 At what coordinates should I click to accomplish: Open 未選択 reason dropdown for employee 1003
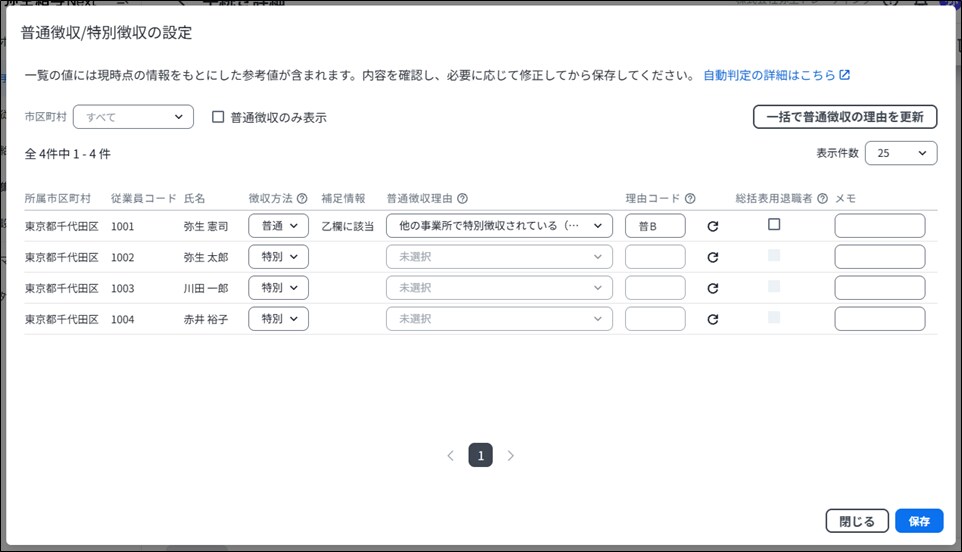click(499, 288)
